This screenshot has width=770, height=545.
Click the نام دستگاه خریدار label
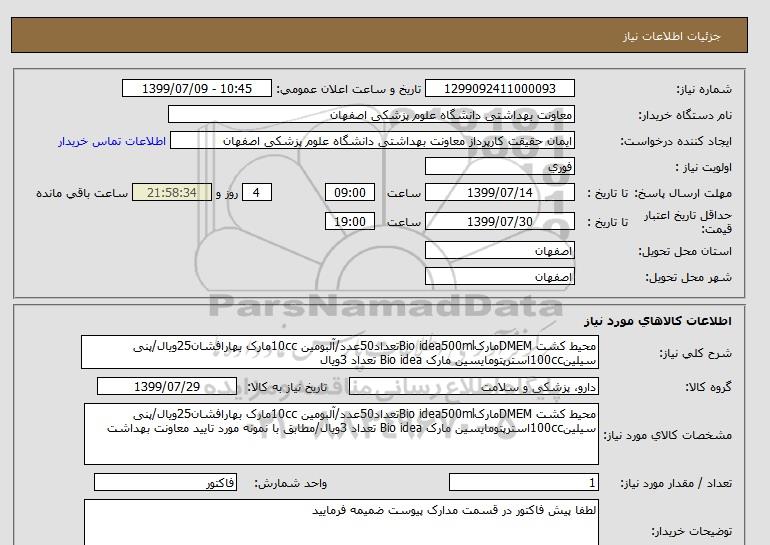tap(685, 115)
